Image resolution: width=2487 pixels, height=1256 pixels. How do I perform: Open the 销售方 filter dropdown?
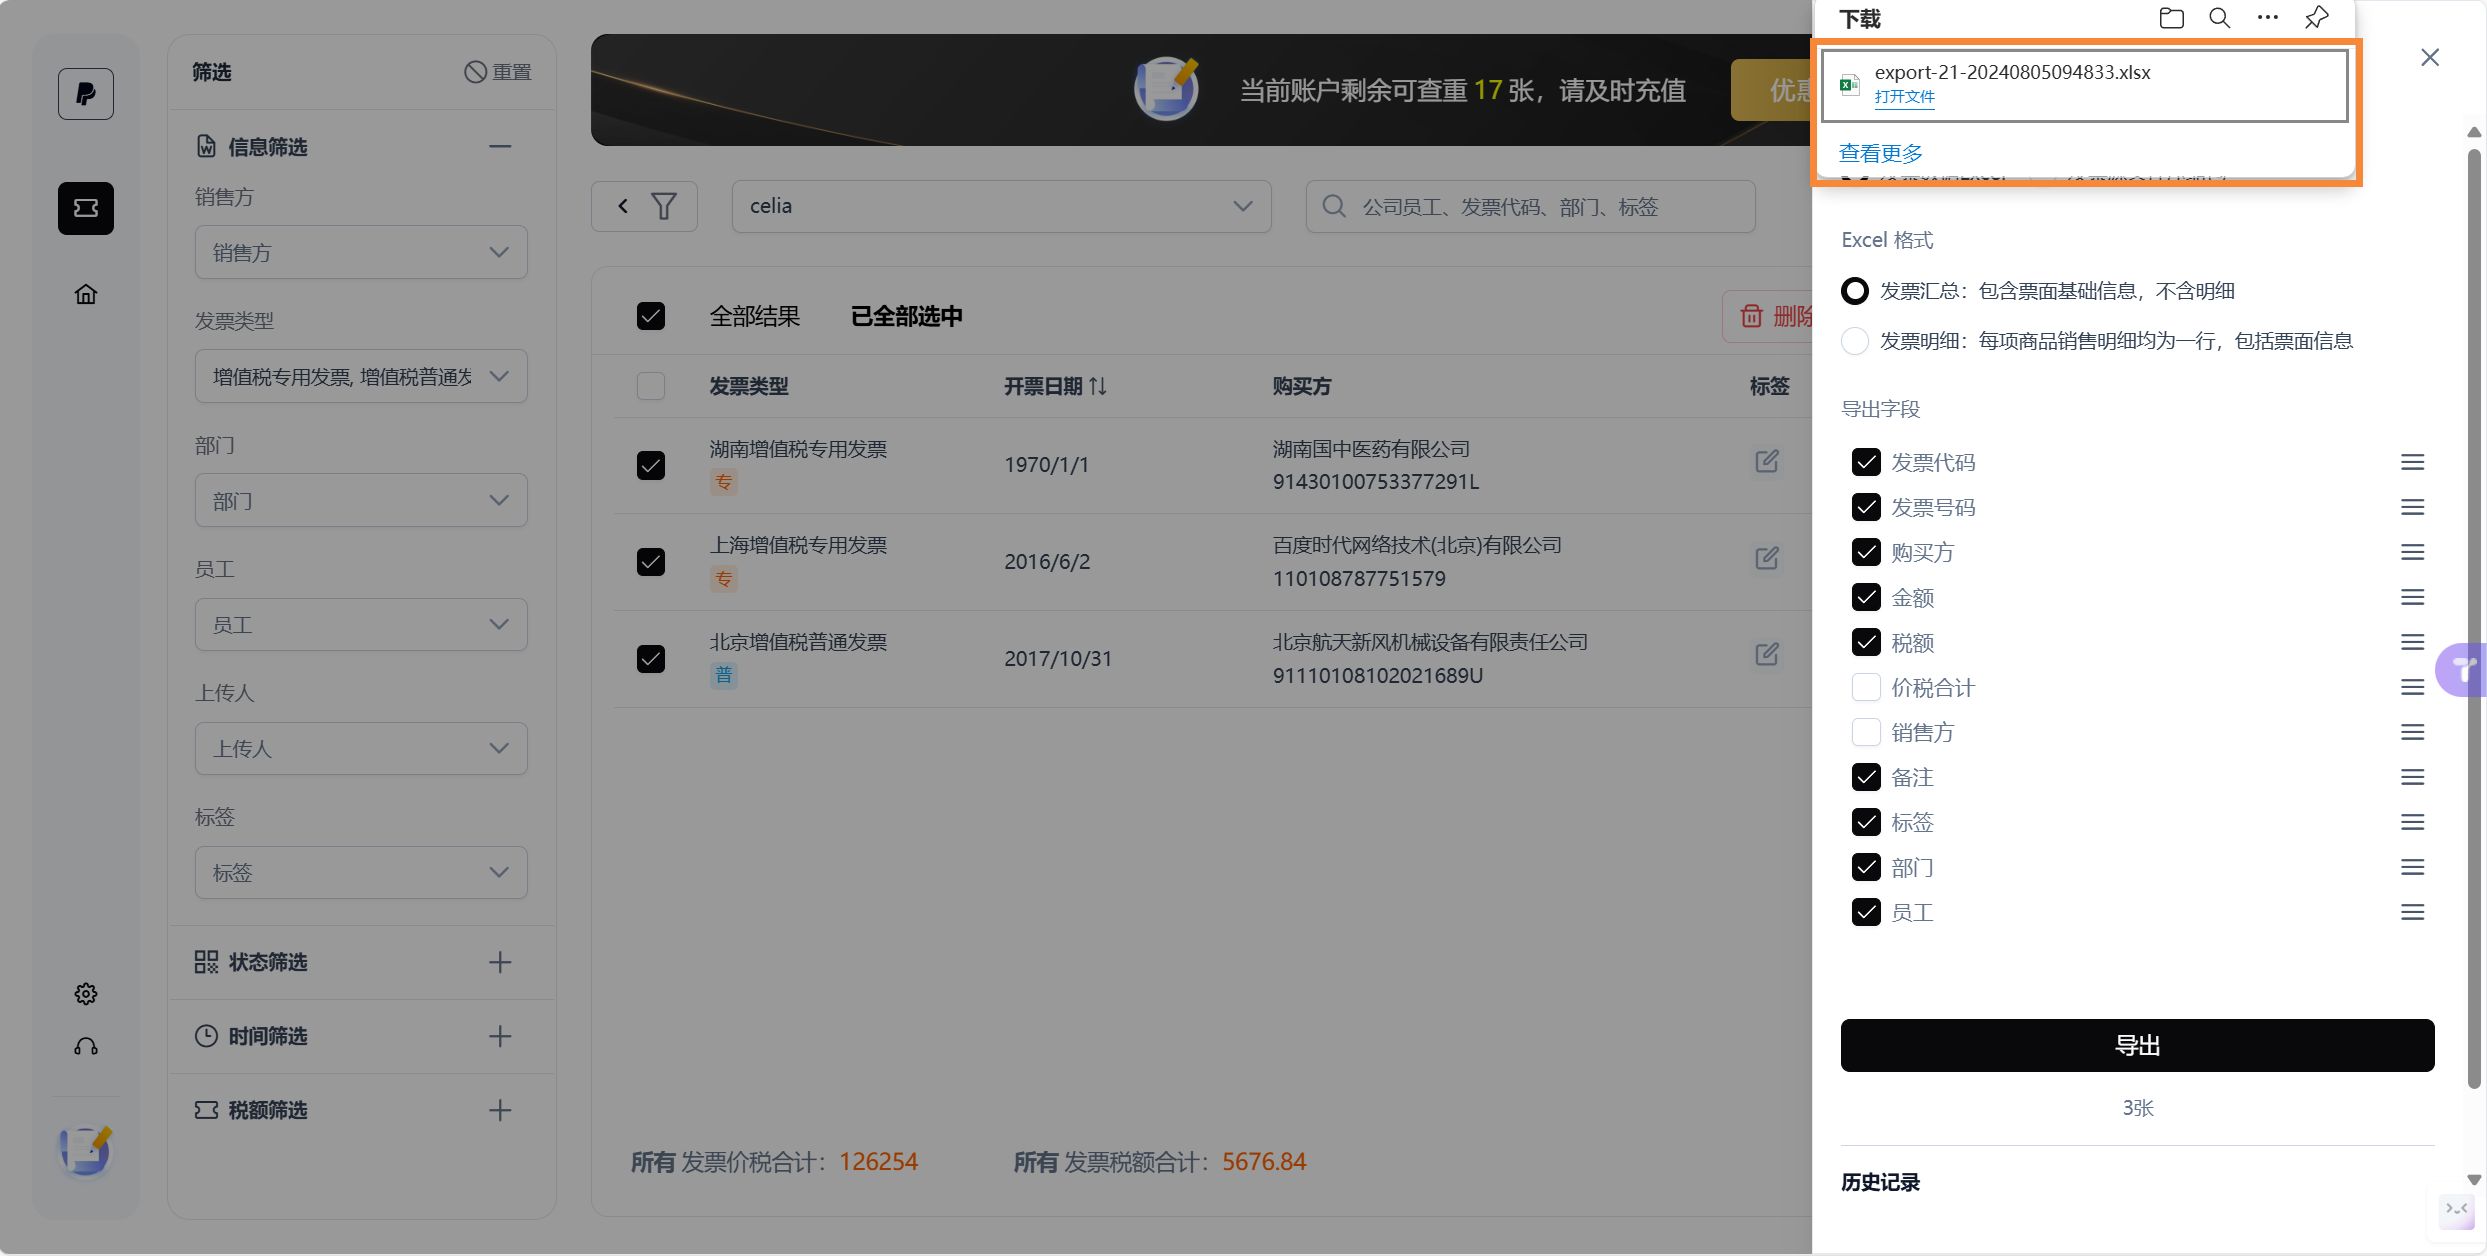(361, 252)
